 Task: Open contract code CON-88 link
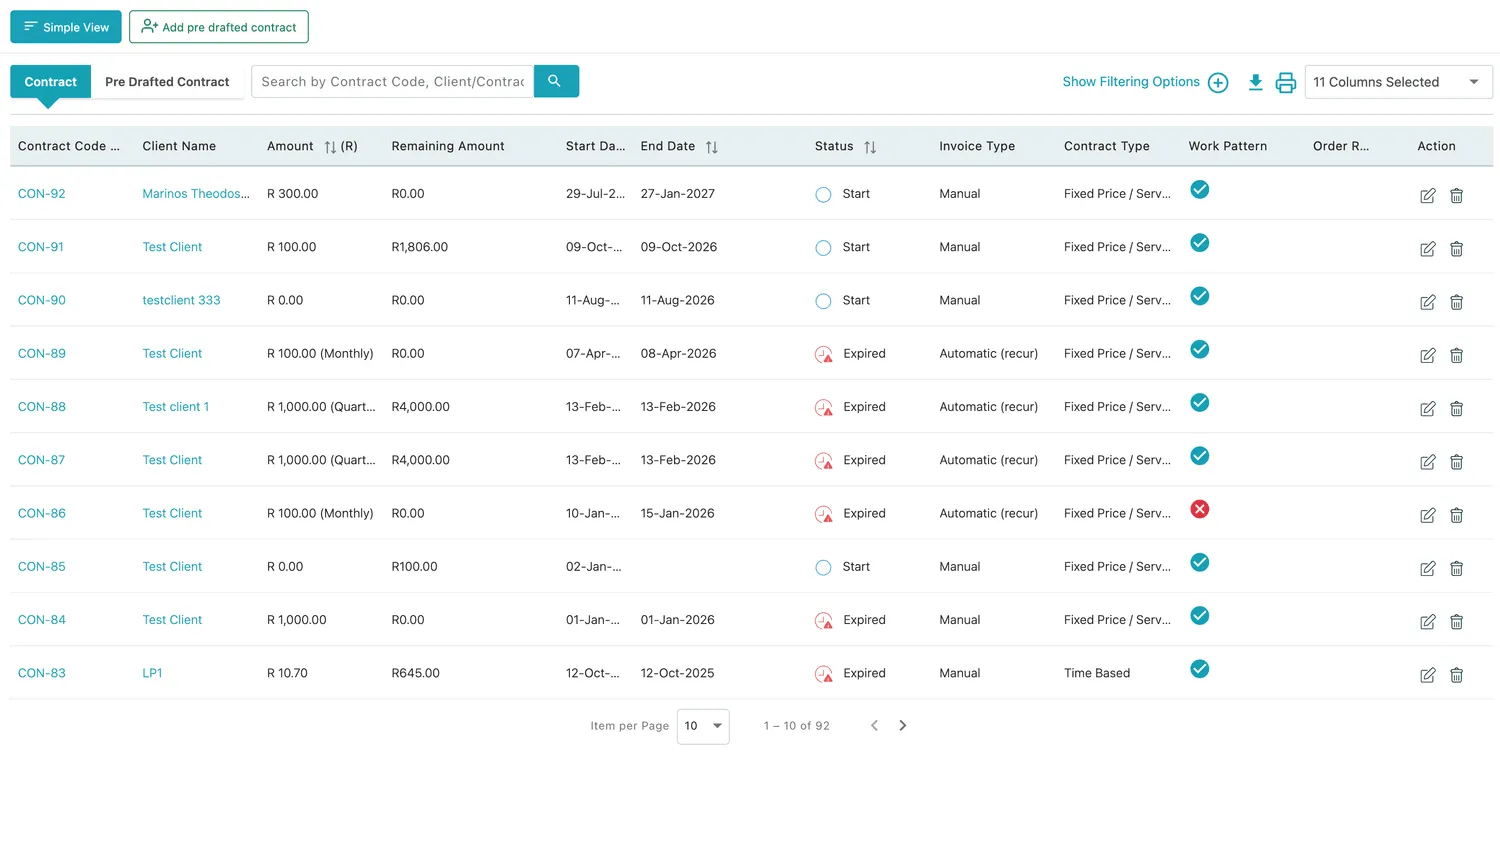point(41,407)
